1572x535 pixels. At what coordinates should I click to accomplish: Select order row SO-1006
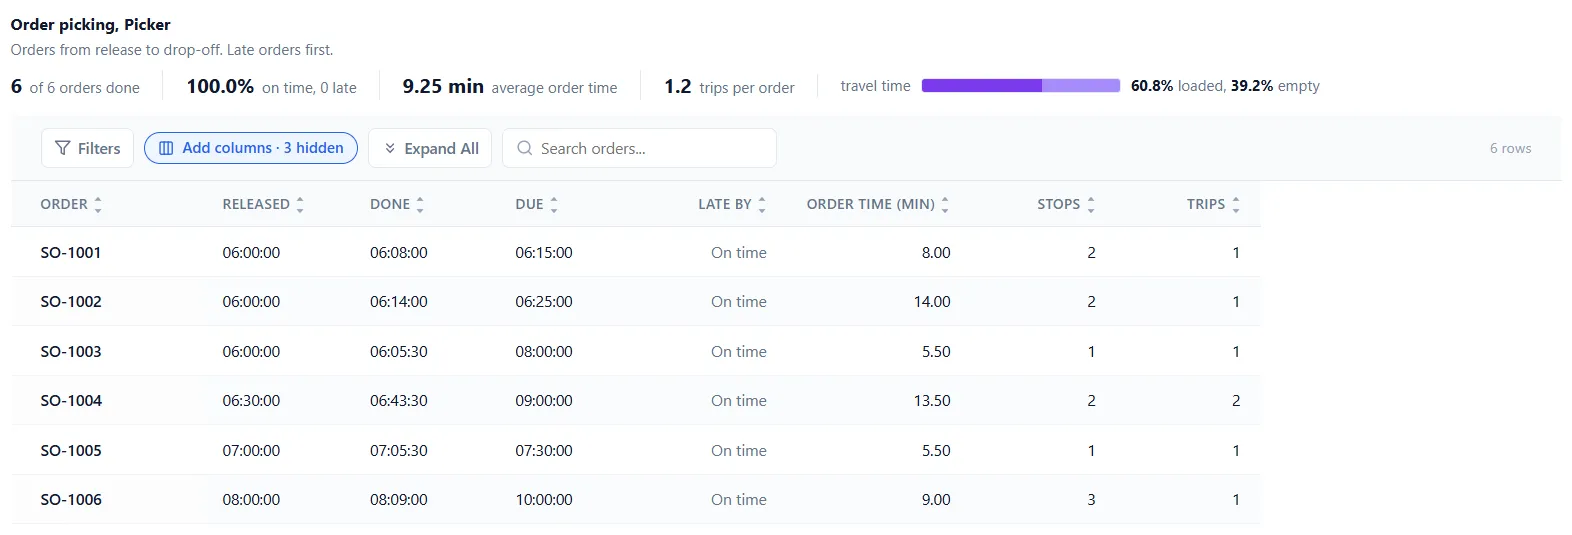point(636,499)
